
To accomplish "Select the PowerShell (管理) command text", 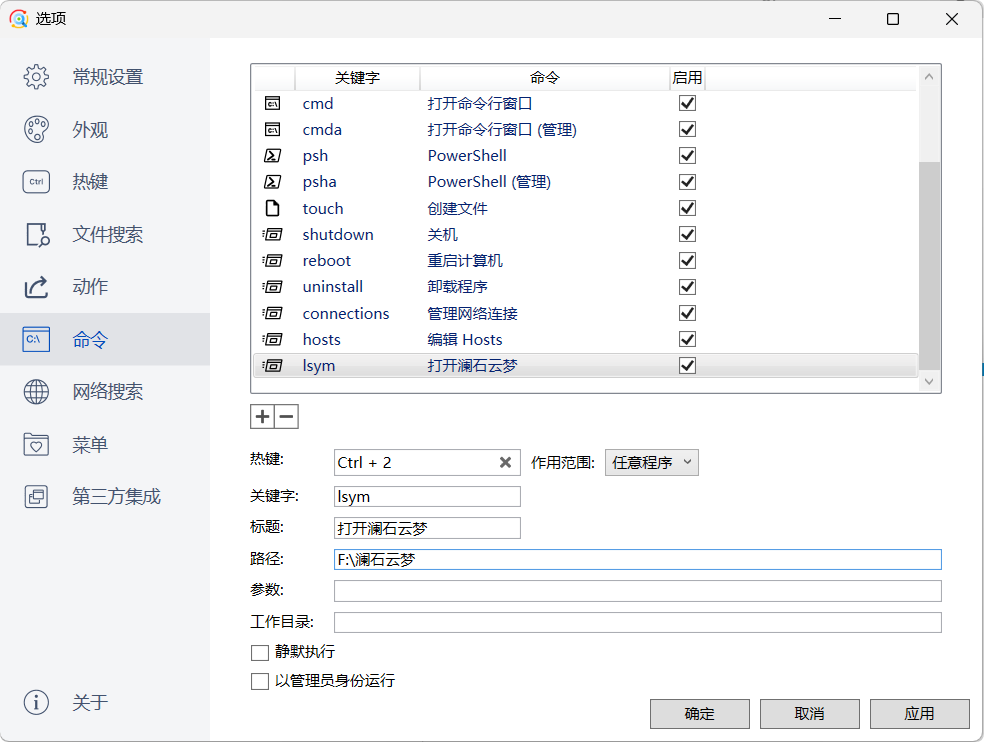I will [x=489, y=182].
